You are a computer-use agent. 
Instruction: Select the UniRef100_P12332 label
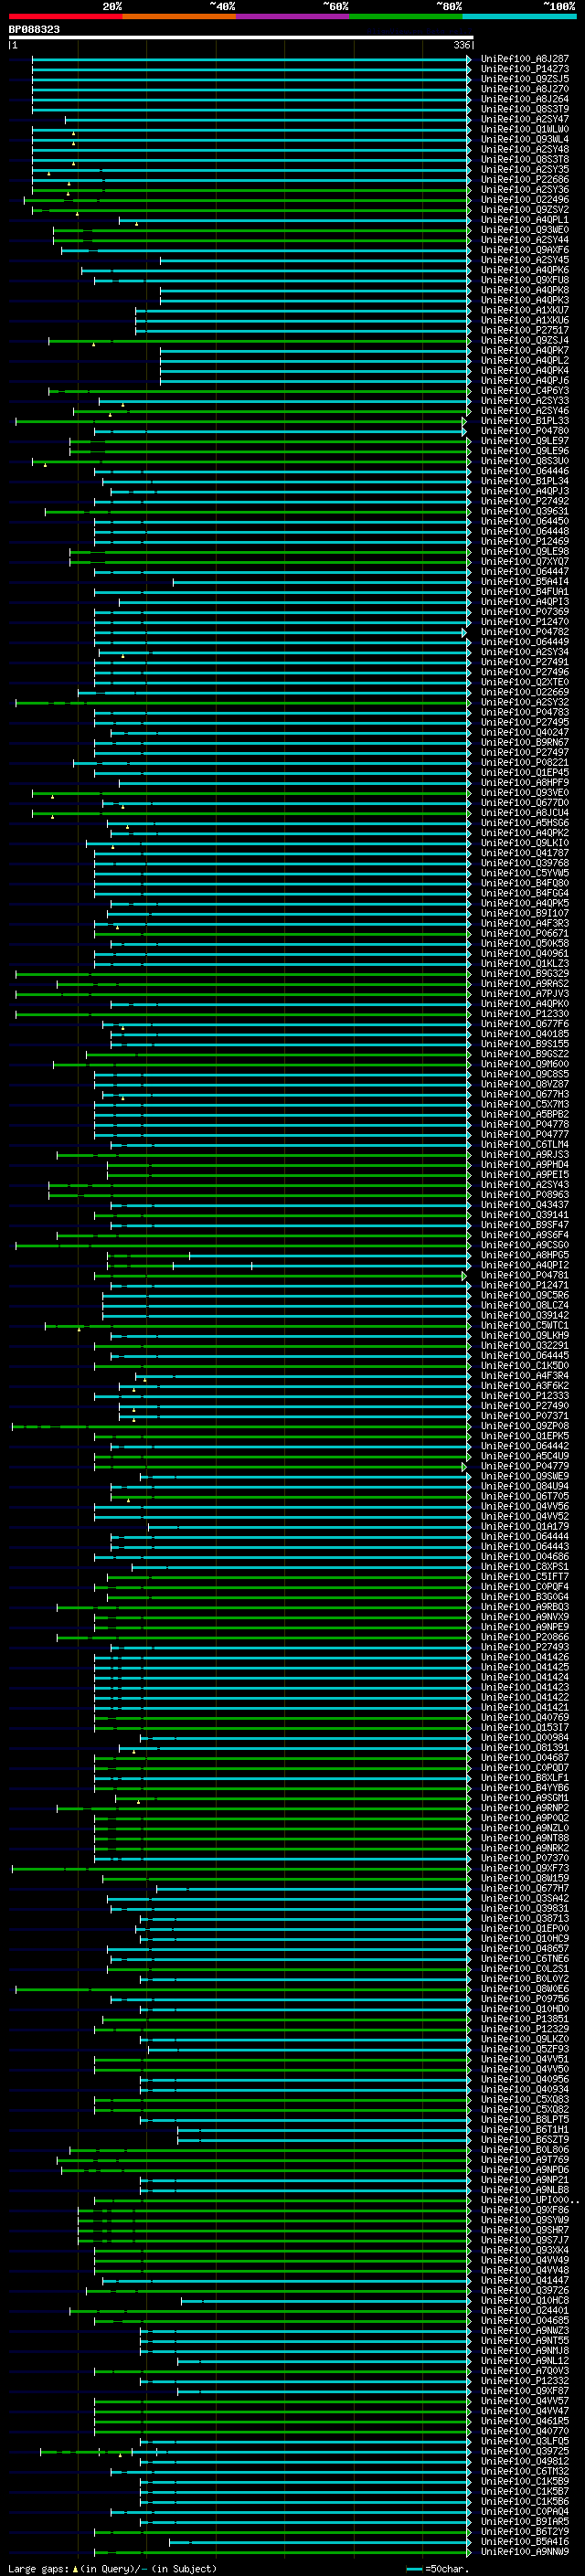pyautogui.click(x=525, y=2380)
